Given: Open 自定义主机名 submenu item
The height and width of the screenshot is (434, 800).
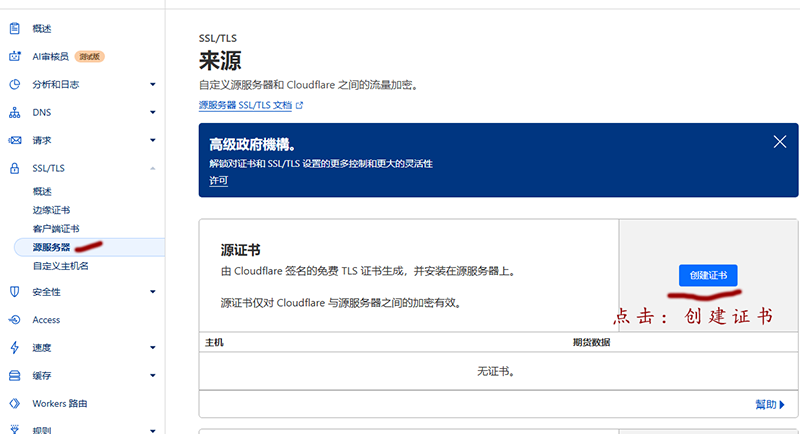Looking at the screenshot, I should [60, 266].
